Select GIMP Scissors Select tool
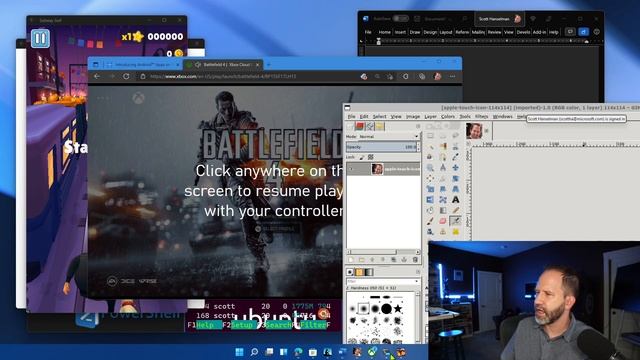The image size is (640, 360). pos(456,146)
